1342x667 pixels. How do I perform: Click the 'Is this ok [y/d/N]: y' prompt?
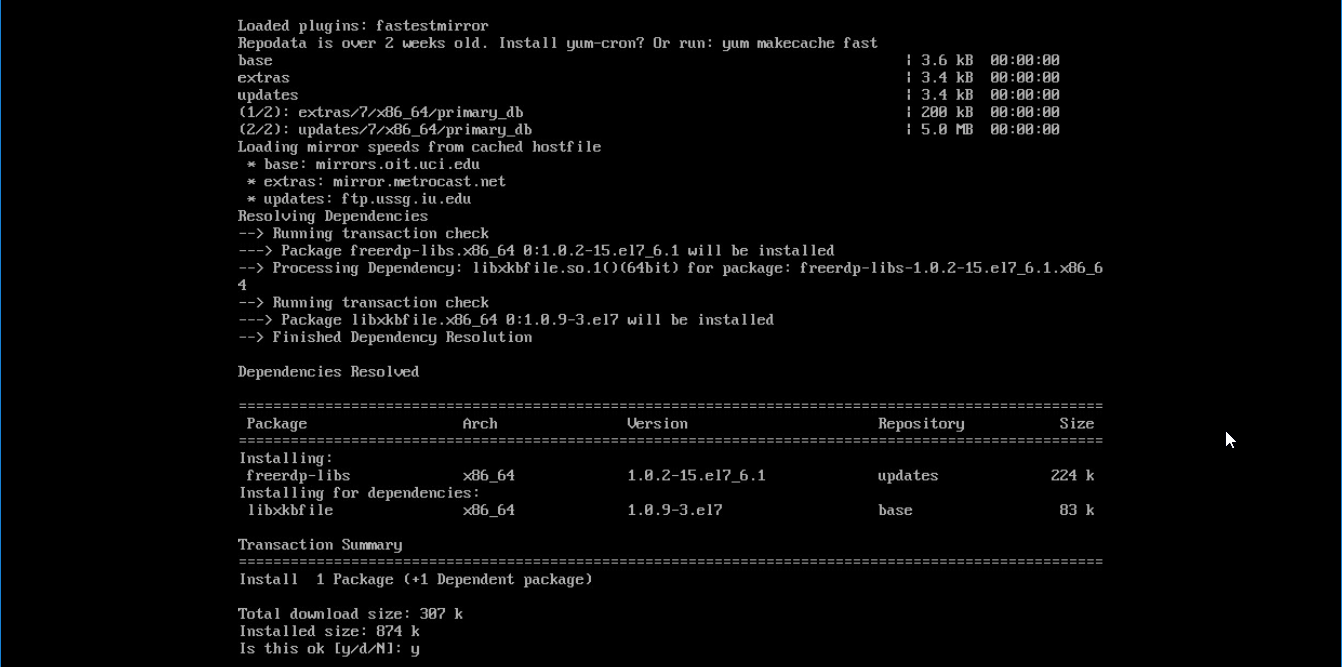coord(329,649)
